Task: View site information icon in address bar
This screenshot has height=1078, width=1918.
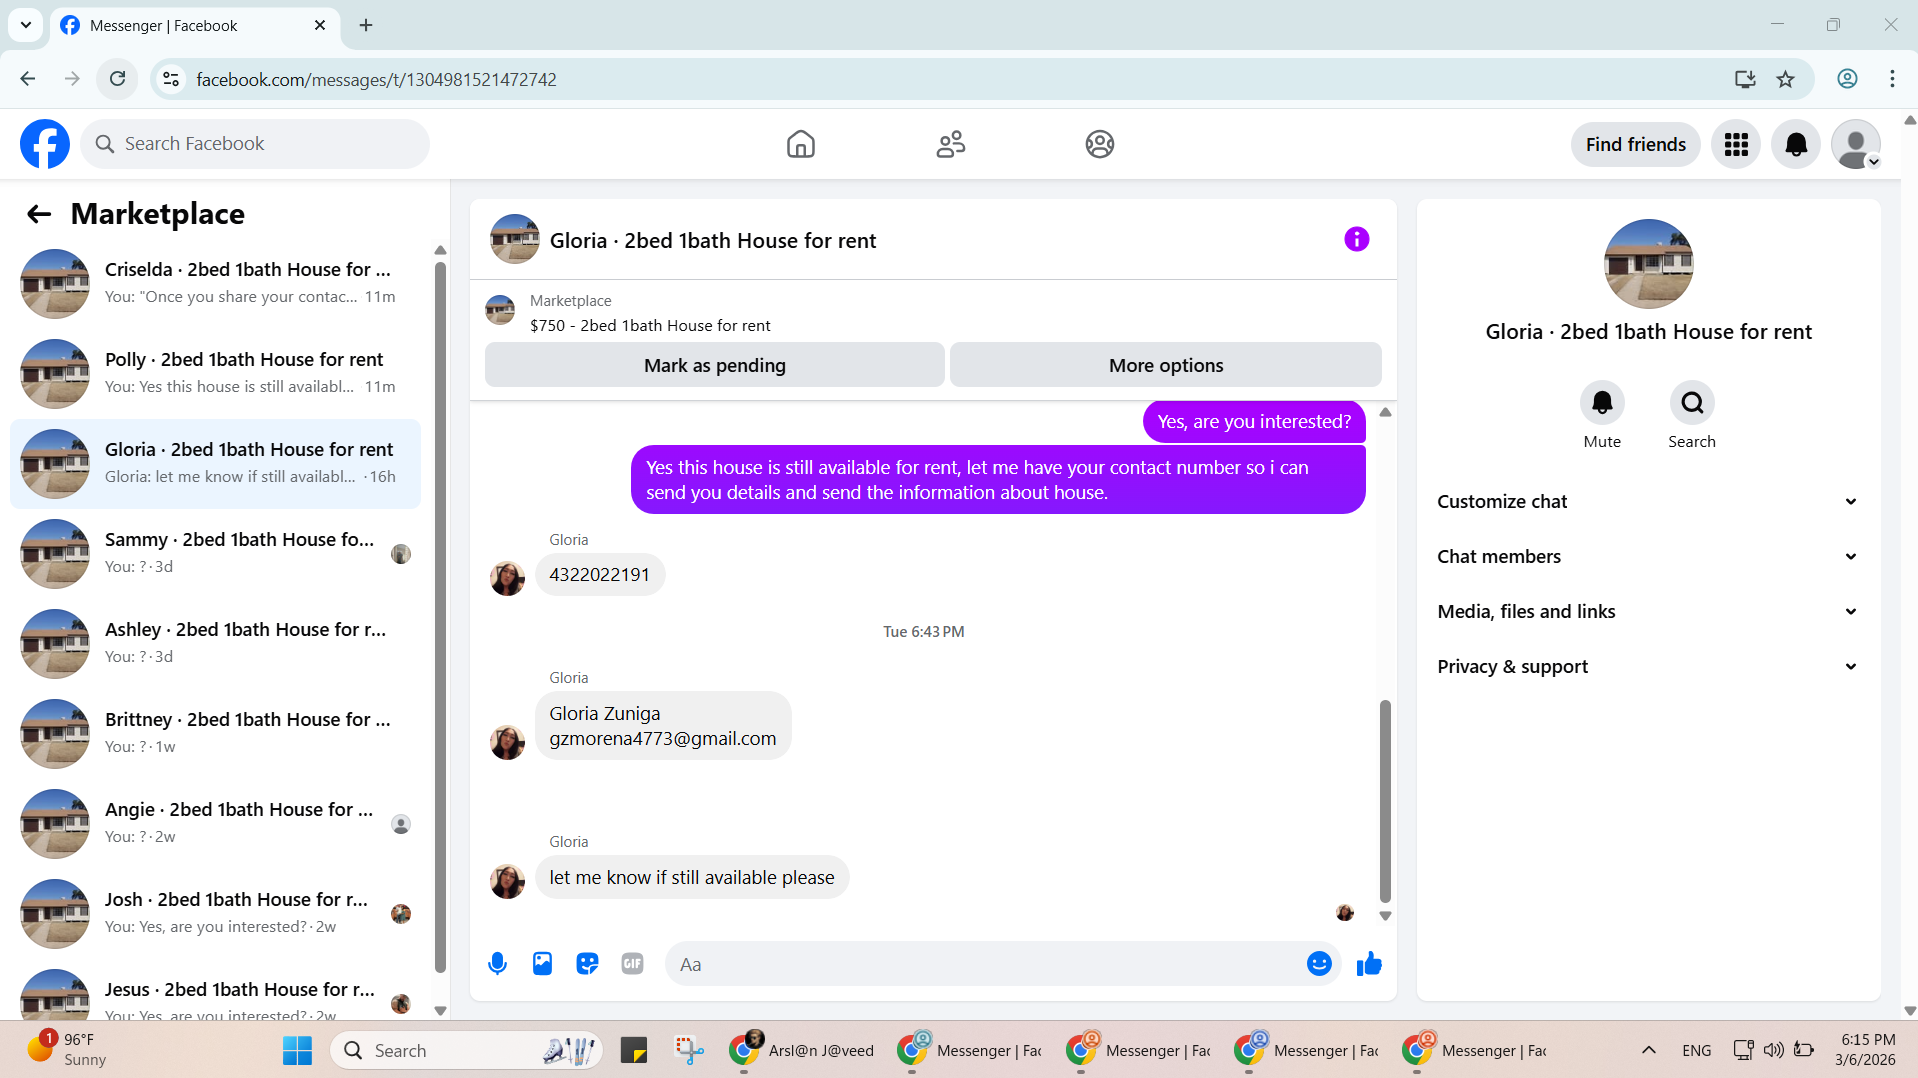Action: (171, 79)
